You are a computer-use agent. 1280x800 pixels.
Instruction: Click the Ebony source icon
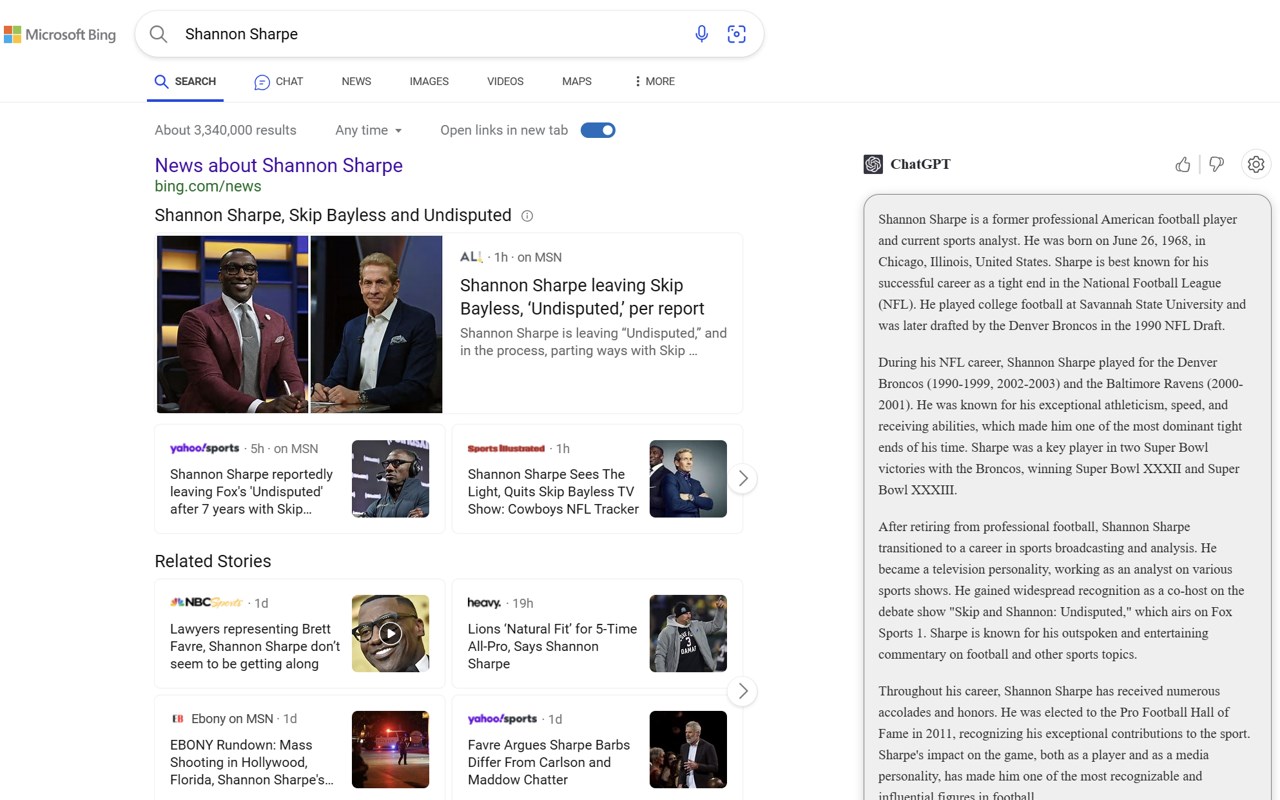pos(178,719)
